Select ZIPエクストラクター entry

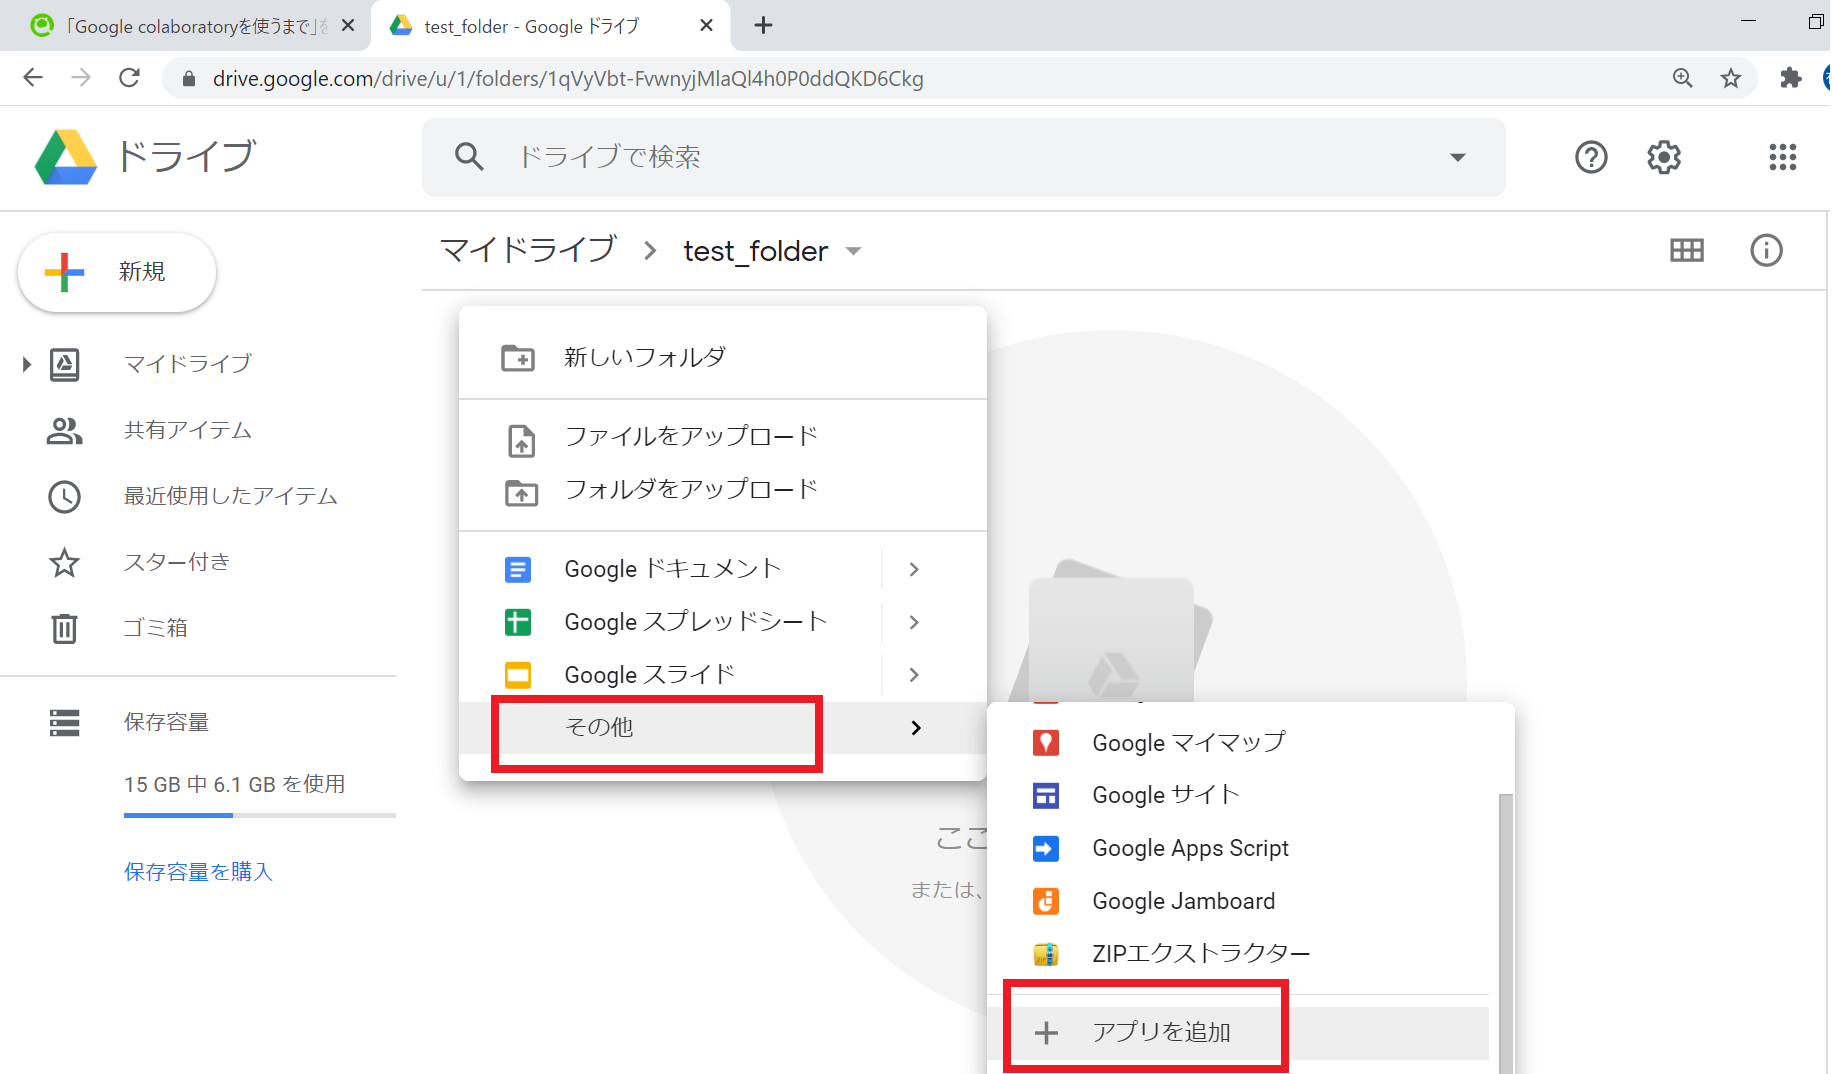[1238, 954]
